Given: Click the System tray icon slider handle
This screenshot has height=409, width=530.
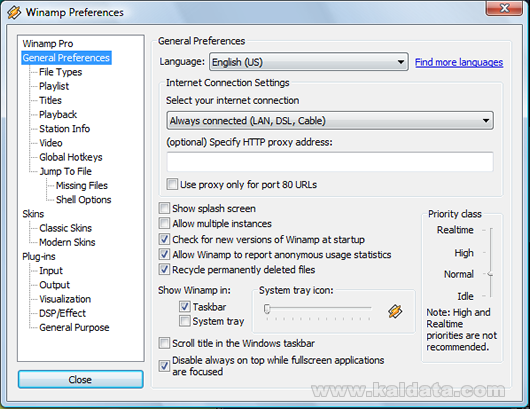Looking at the screenshot, I should [x=267, y=309].
